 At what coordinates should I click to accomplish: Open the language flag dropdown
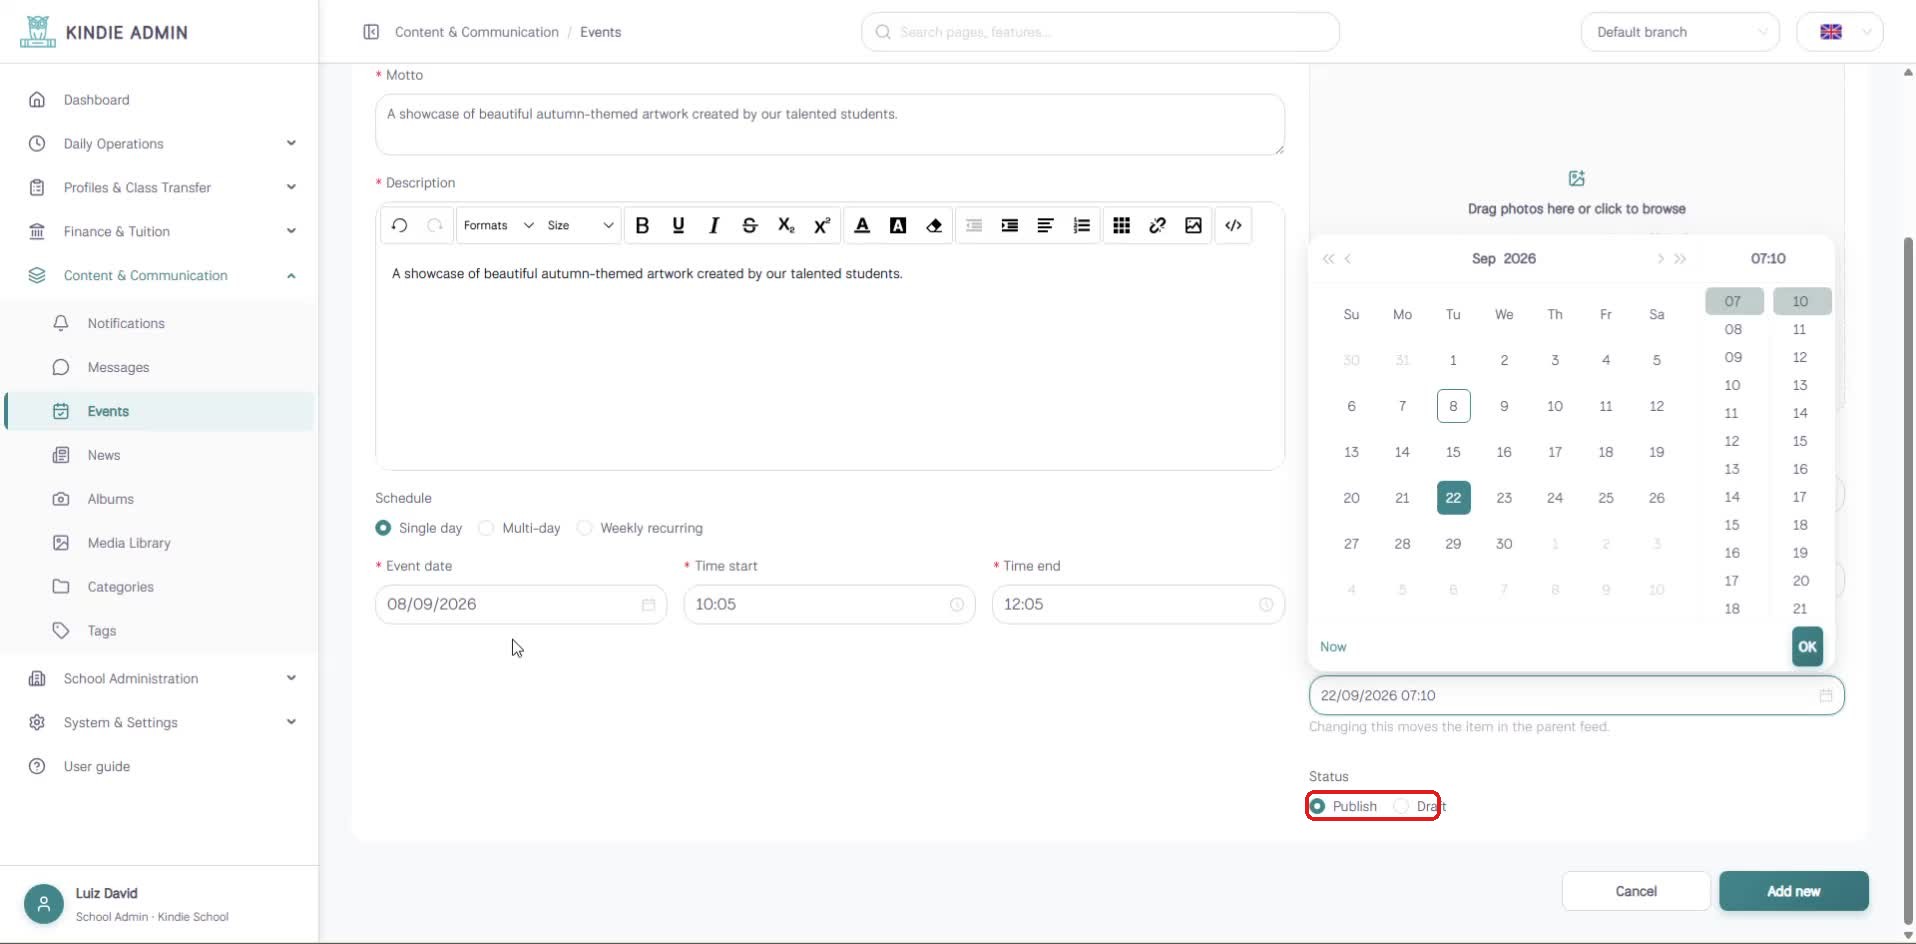1840,32
